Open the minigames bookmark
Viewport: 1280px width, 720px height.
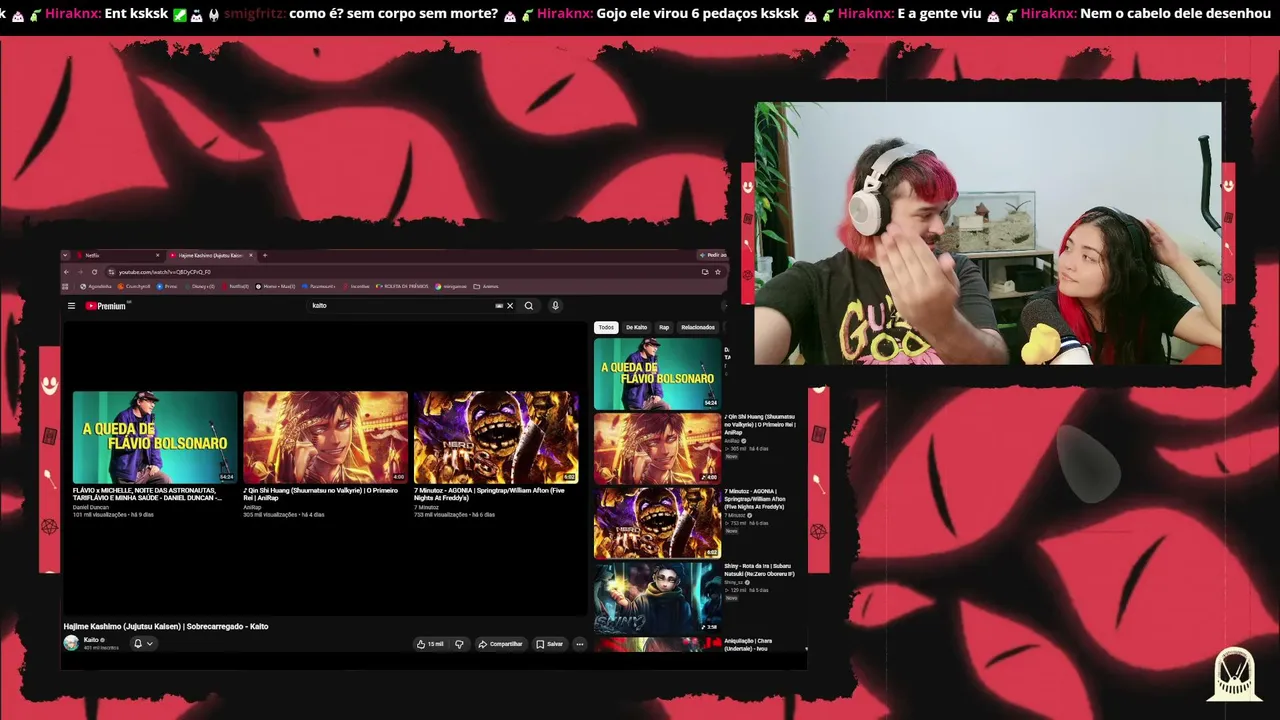tap(453, 287)
